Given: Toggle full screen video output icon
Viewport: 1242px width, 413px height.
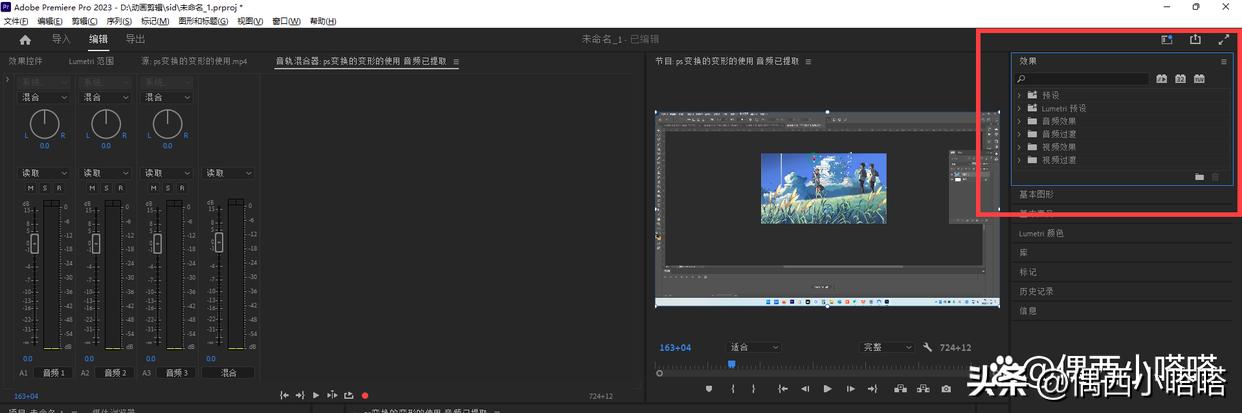Looking at the screenshot, I should click(1224, 40).
